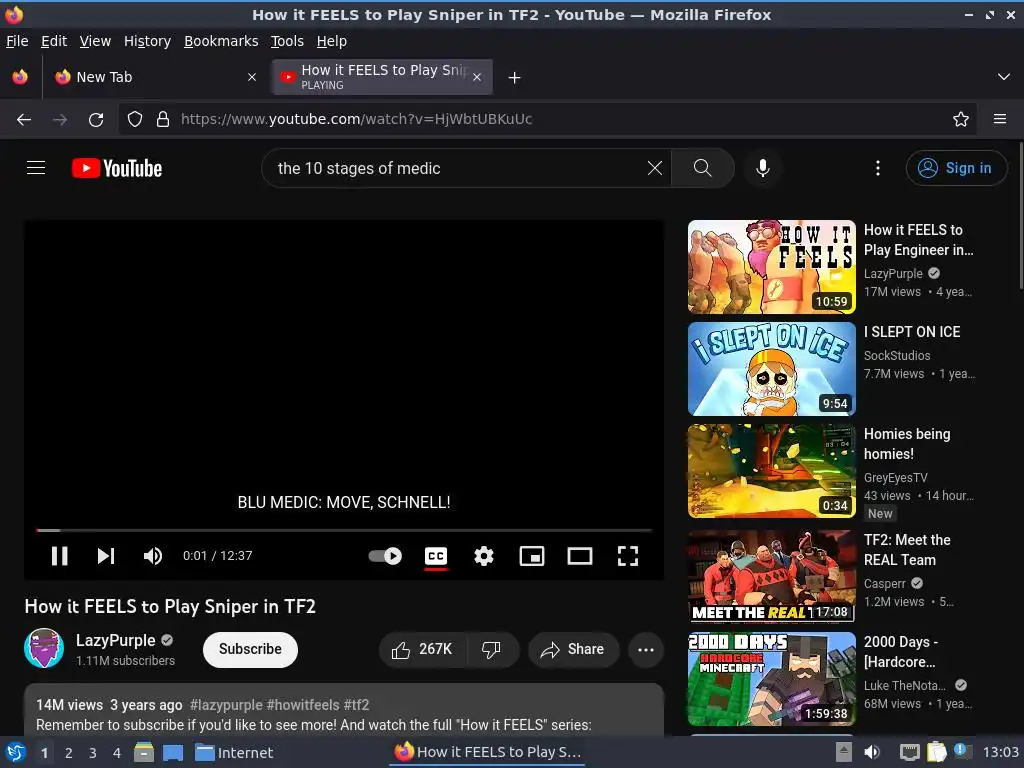
Task: Click the #lazypurple hashtag
Action: point(227,705)
